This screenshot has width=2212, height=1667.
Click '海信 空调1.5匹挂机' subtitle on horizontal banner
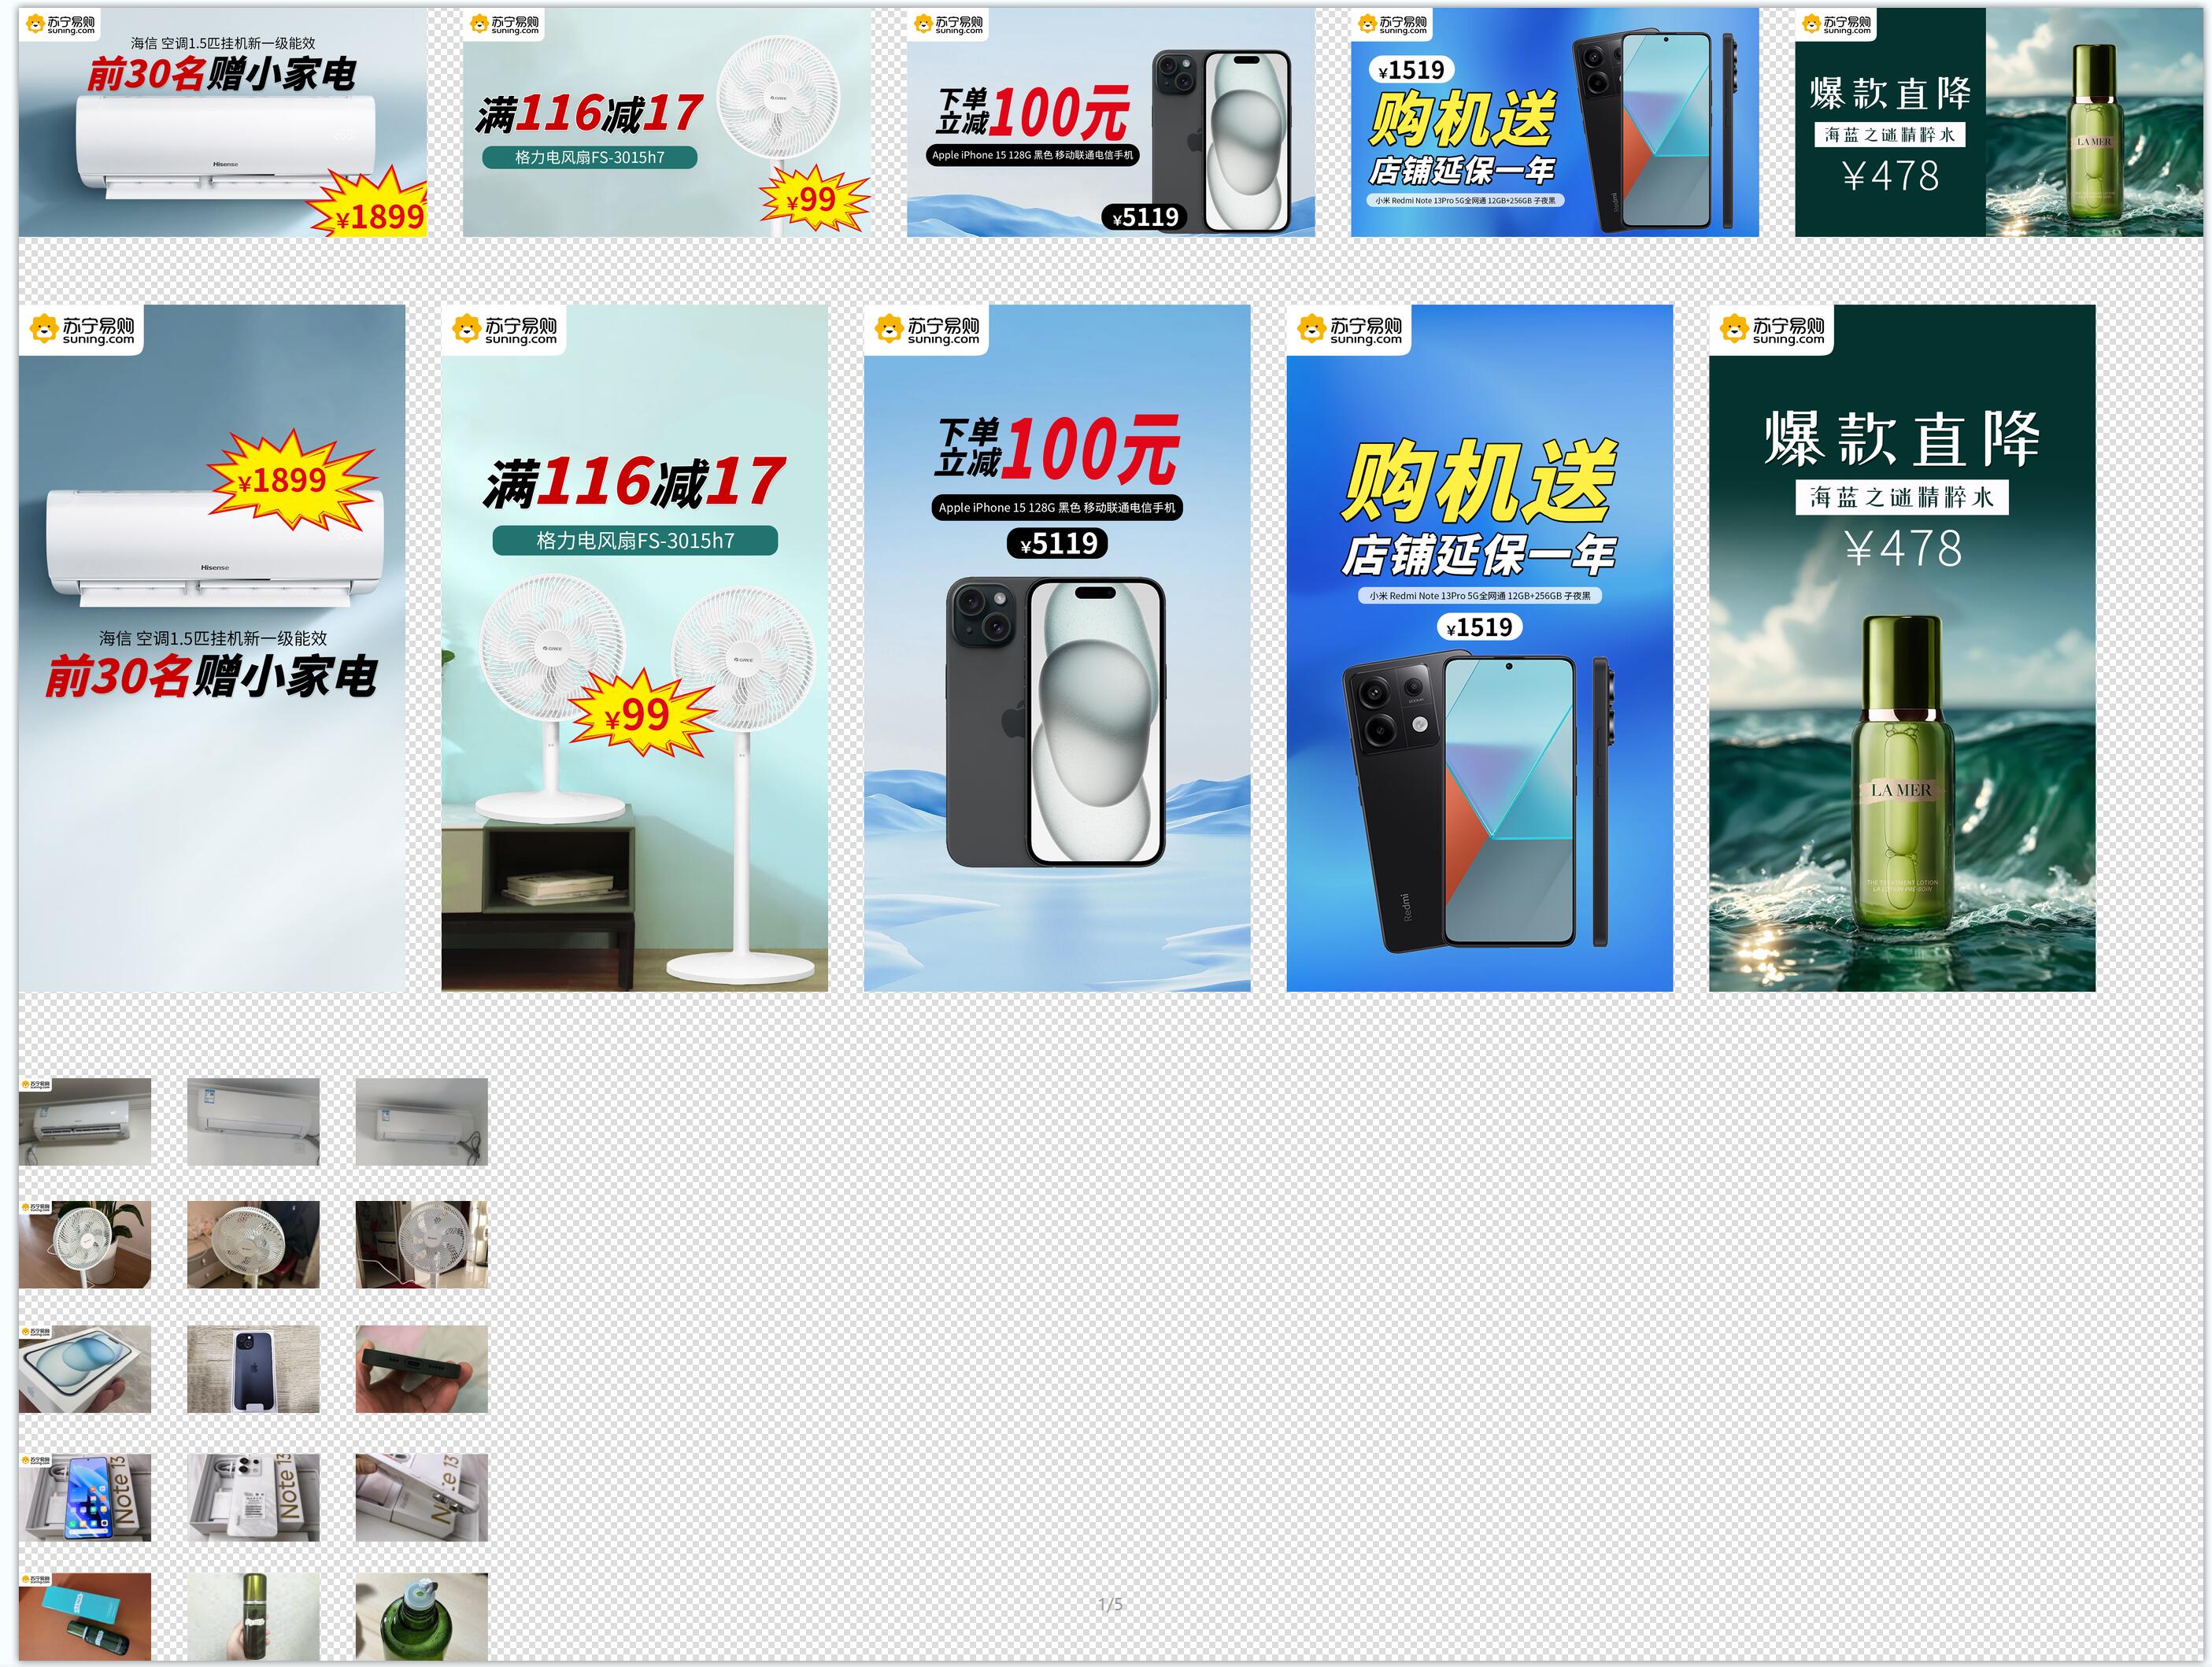223,43
